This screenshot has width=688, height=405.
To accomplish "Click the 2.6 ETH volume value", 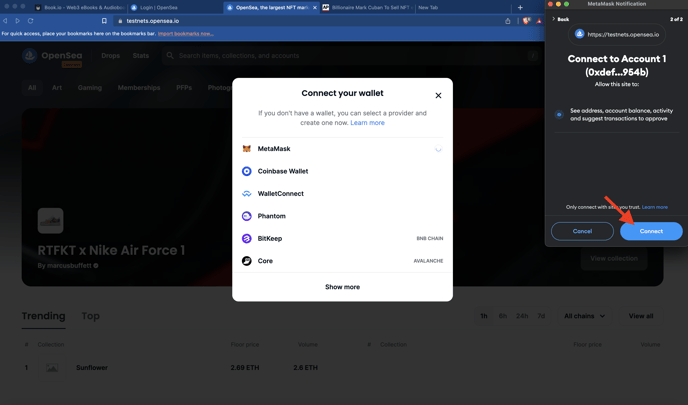I will (305, 368).
